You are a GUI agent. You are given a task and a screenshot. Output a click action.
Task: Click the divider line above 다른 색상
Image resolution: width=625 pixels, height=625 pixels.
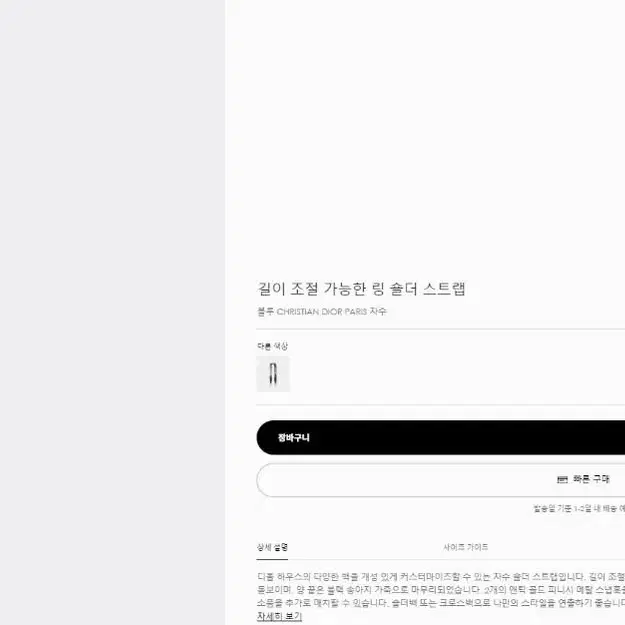[x=440, y=329]
